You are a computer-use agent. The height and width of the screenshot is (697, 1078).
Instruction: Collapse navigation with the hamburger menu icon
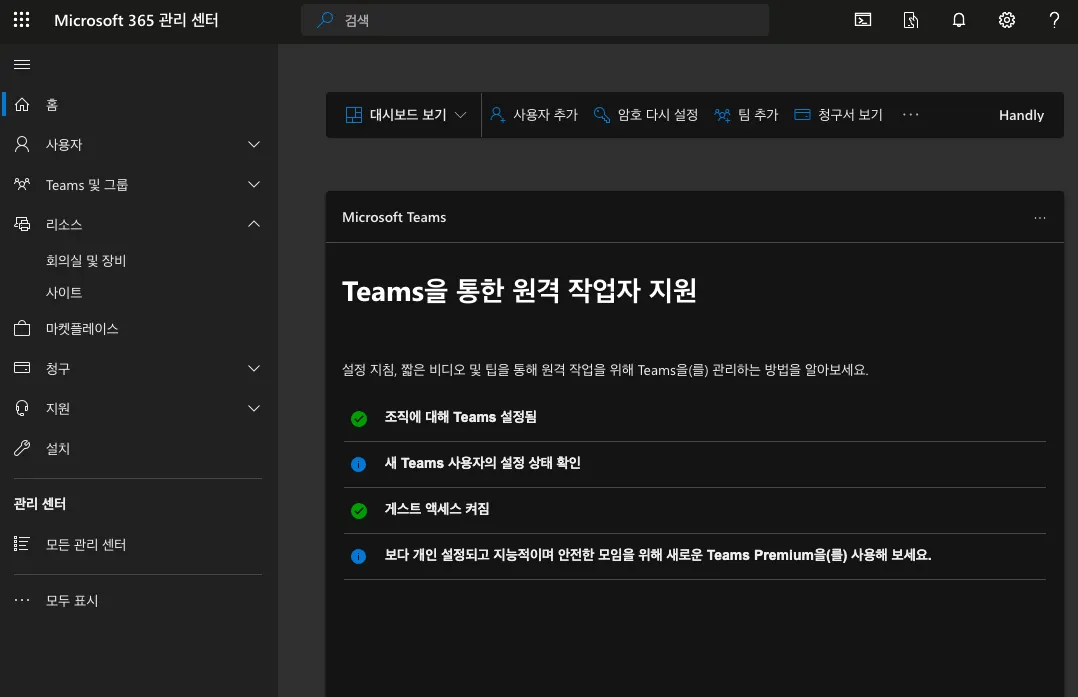click(x=22, y=65)
